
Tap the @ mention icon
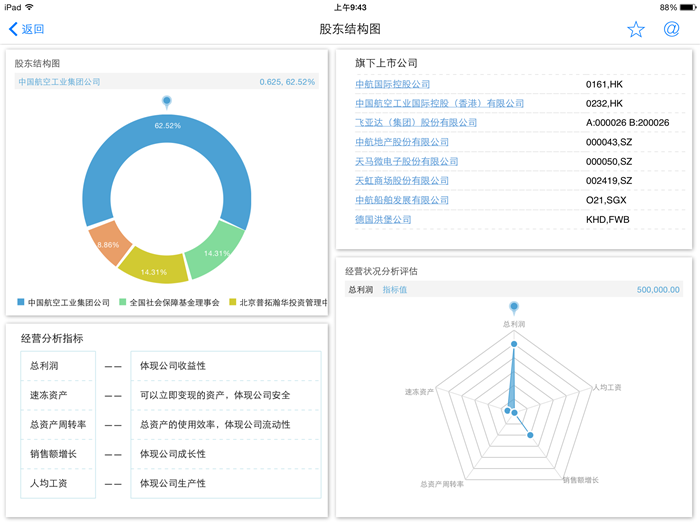[x=671, y=29]
